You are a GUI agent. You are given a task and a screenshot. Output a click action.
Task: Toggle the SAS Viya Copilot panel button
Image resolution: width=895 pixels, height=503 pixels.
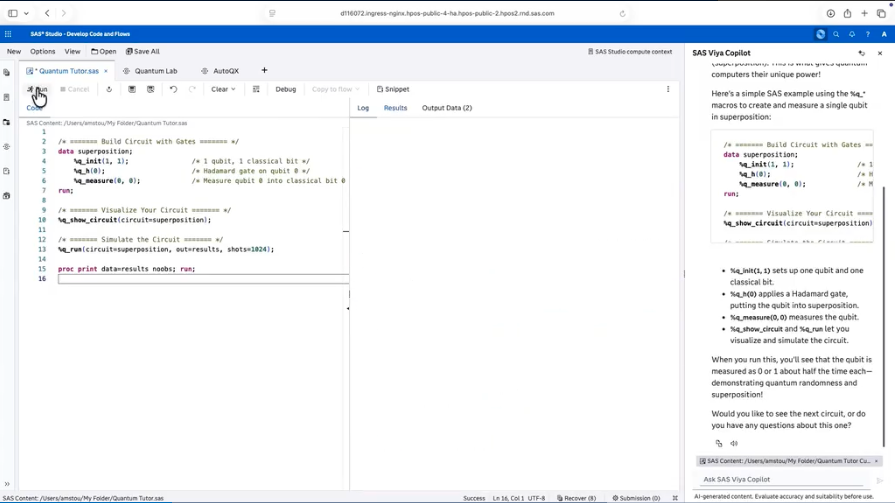coord(820,34)
